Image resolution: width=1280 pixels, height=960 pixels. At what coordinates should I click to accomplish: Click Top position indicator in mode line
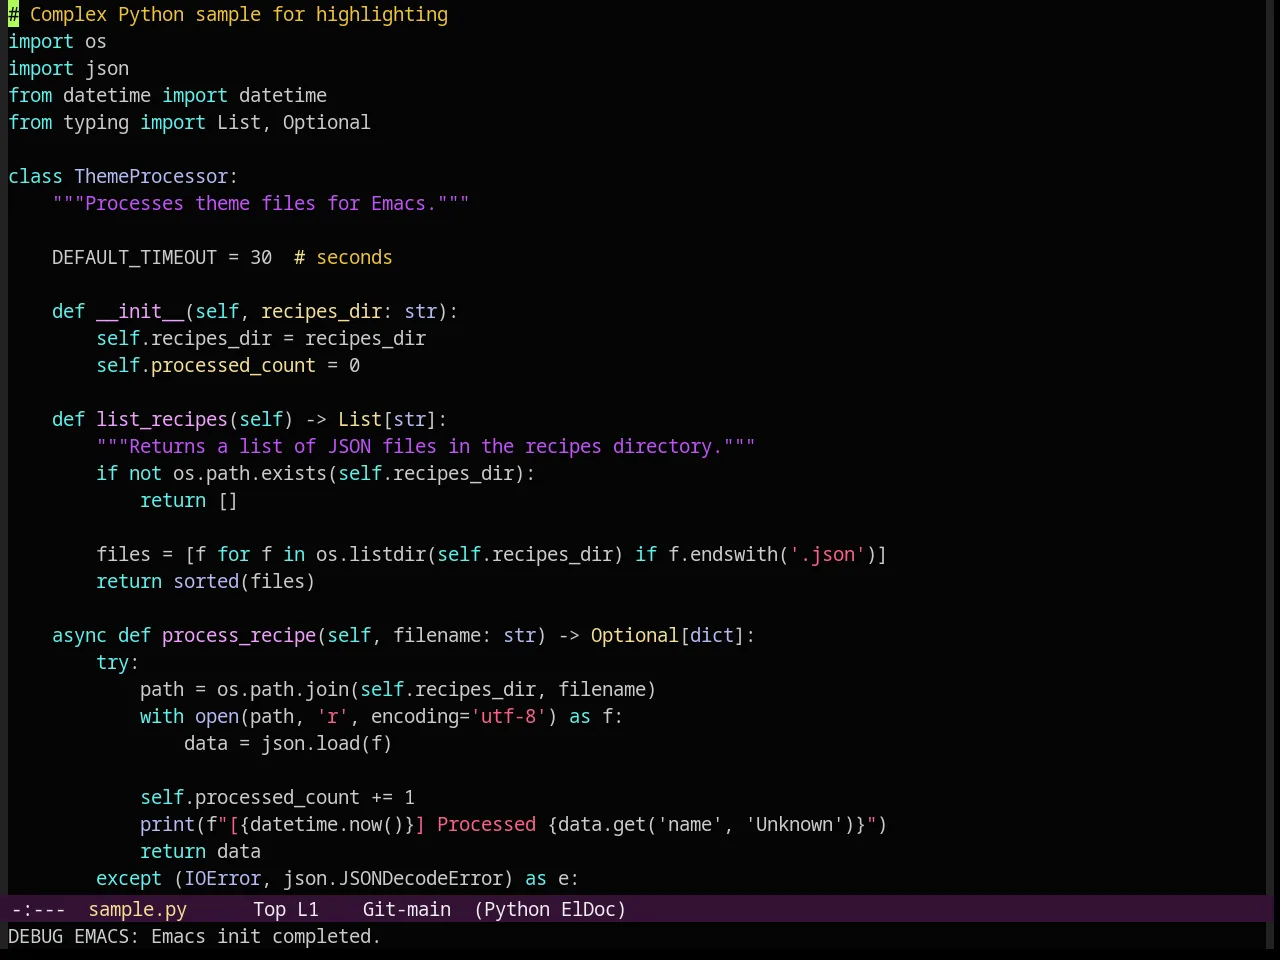(269, 909)
